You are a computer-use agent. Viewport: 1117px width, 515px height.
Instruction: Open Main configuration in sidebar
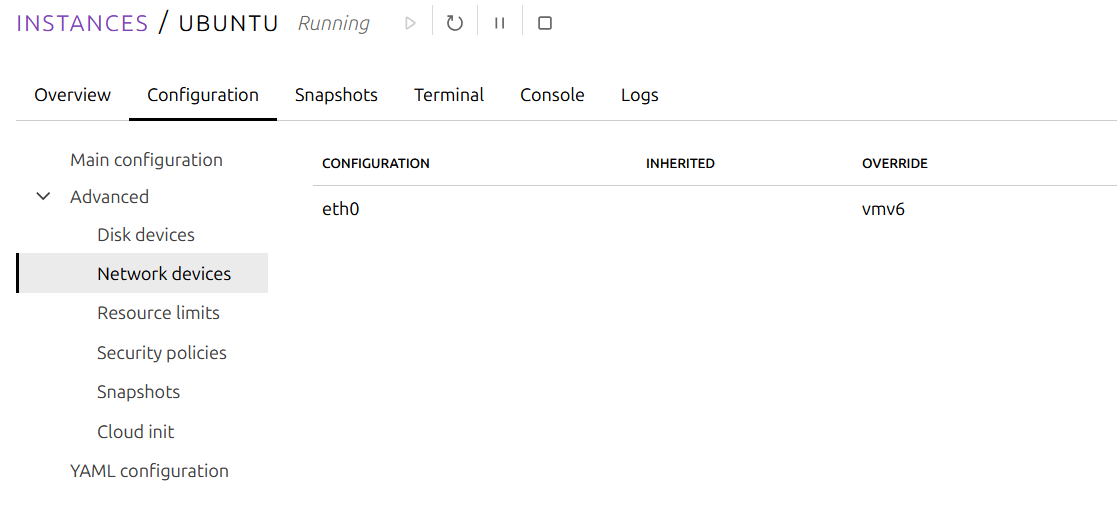click(146, 160)
